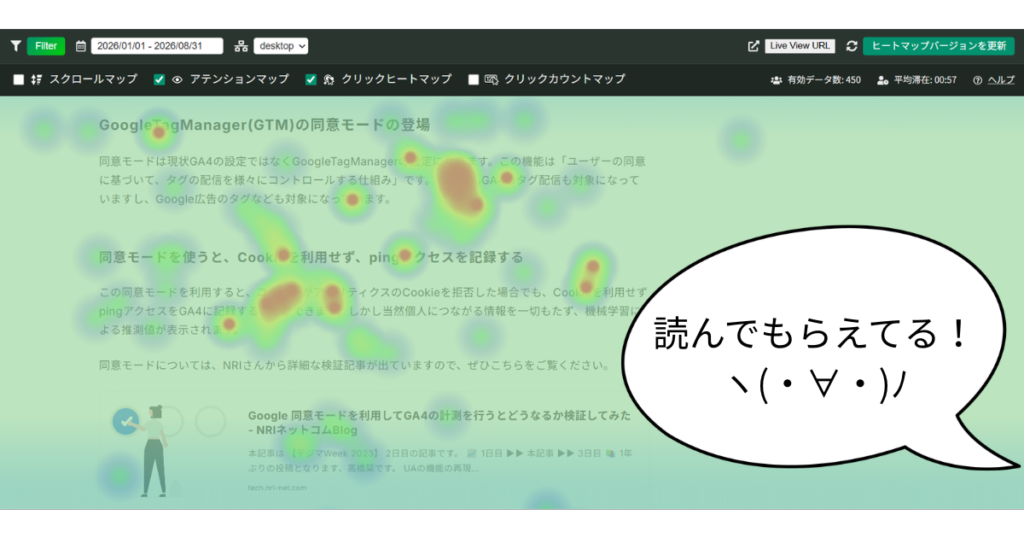Uncheck the アテンションマップ checkbox
The width and height of the screenshot is (1024, 538).
(159, 80)
